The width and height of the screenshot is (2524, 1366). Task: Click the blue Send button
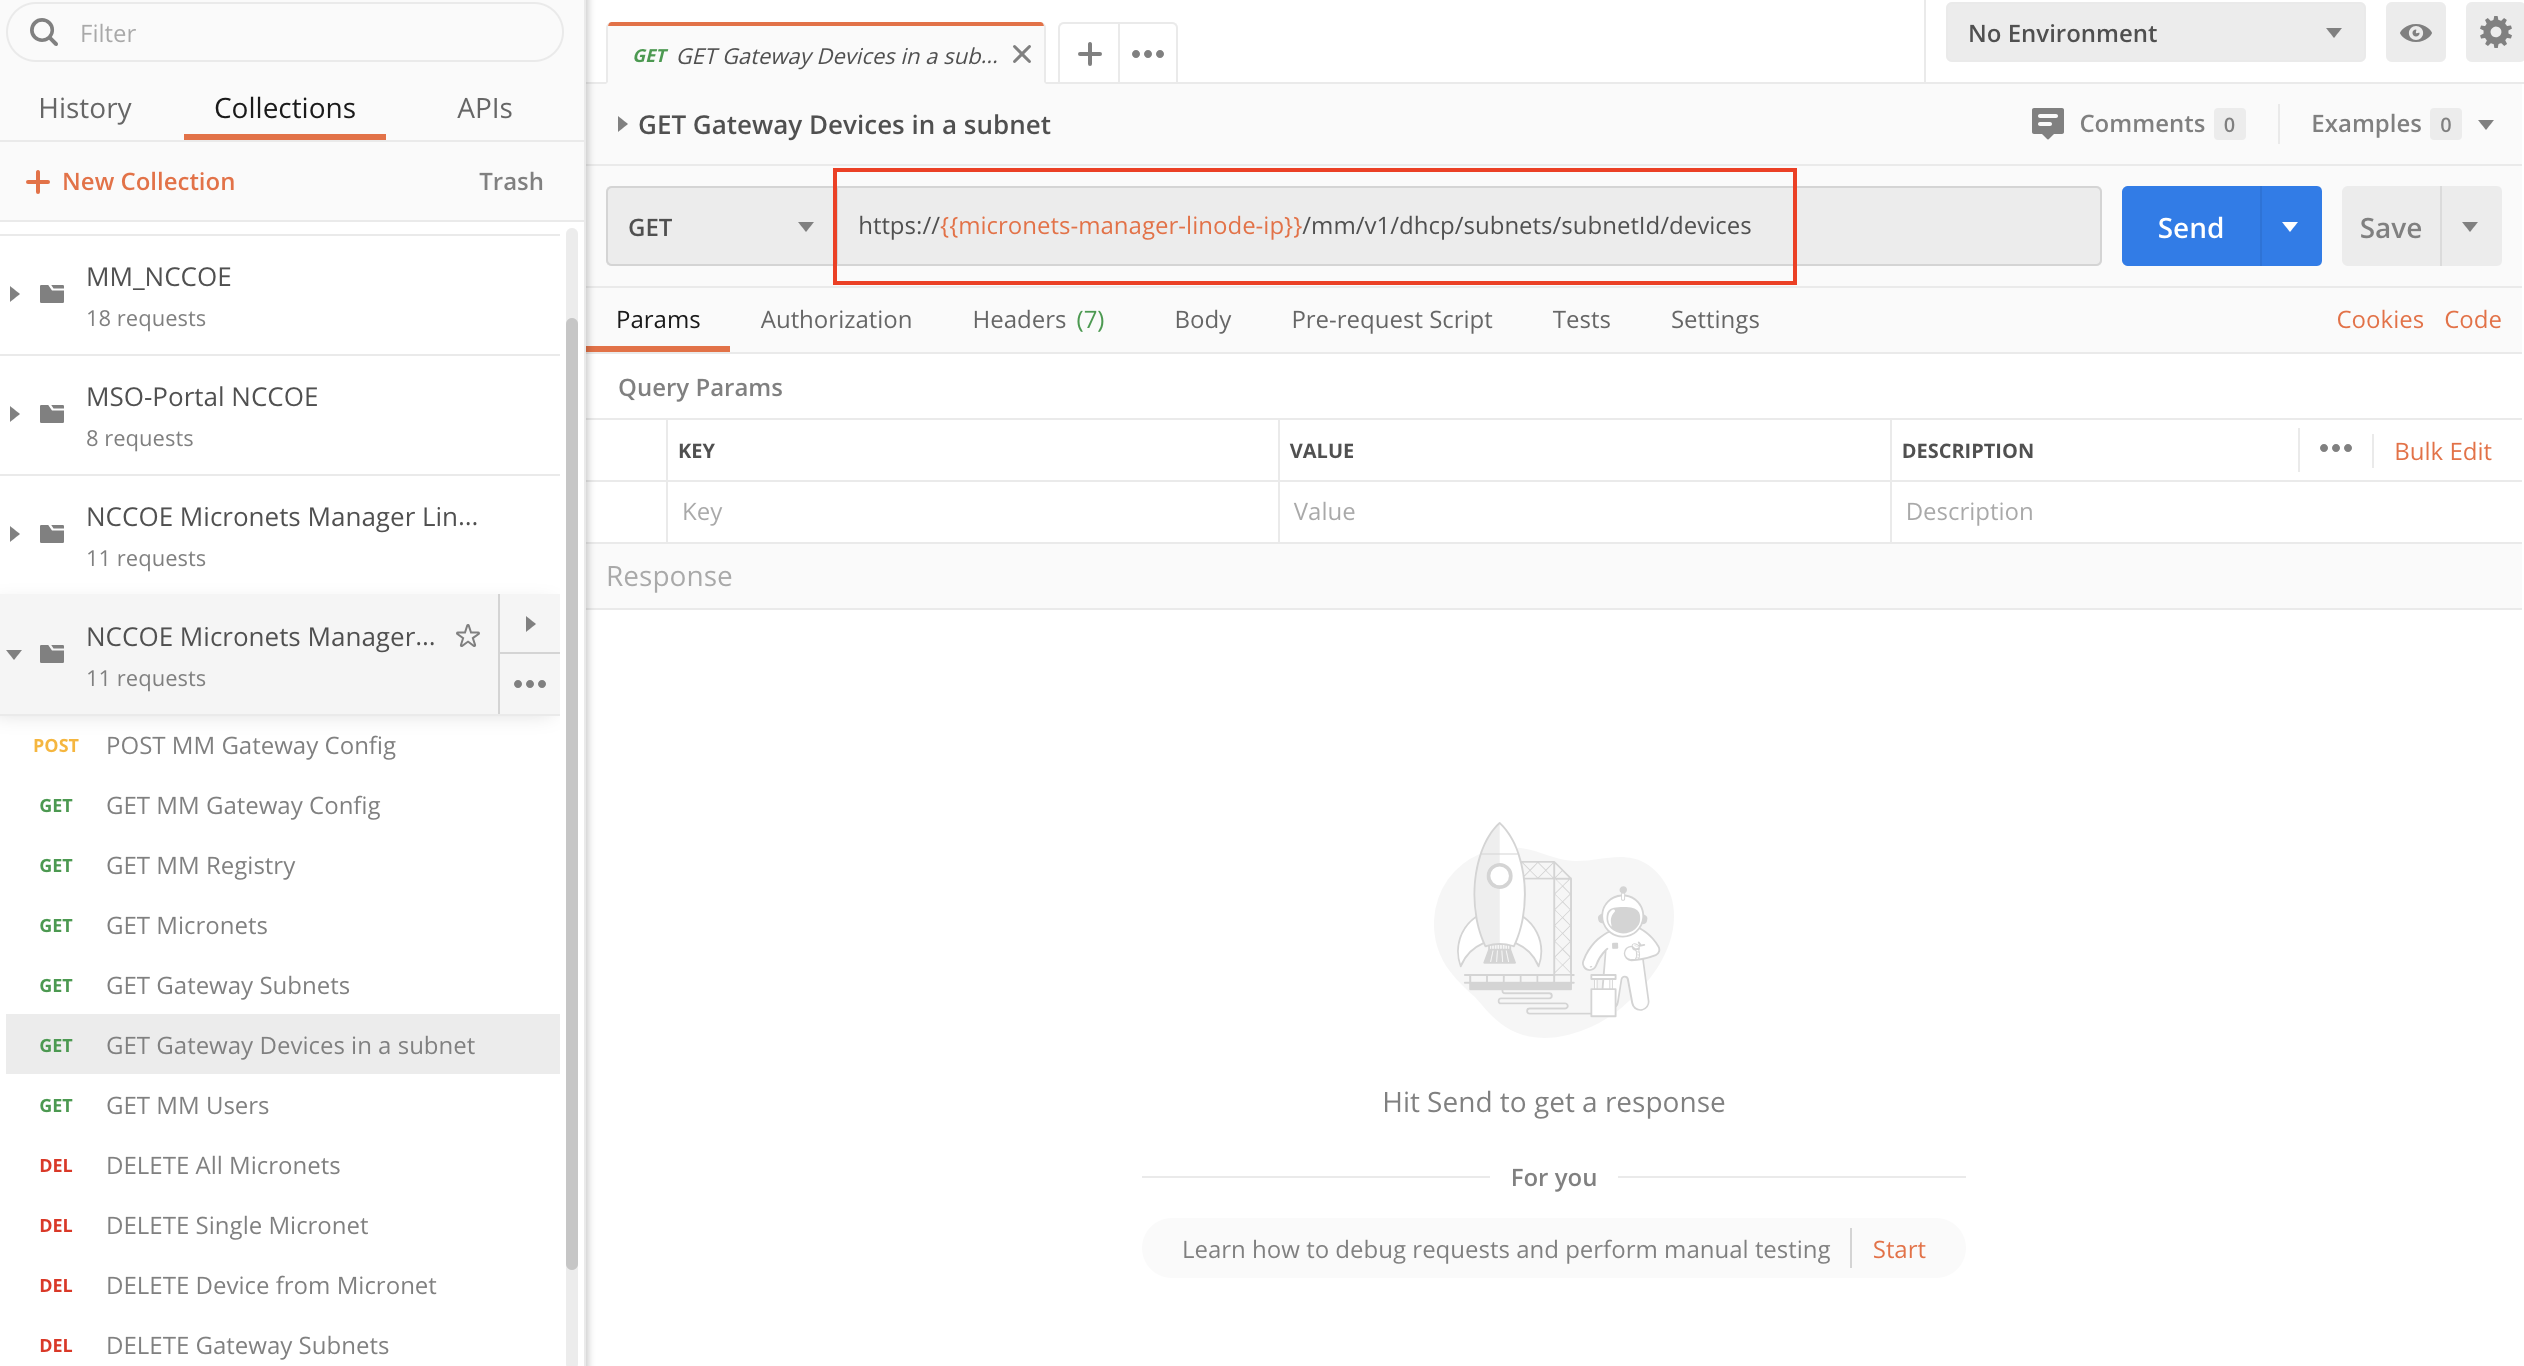(2190, 226)
